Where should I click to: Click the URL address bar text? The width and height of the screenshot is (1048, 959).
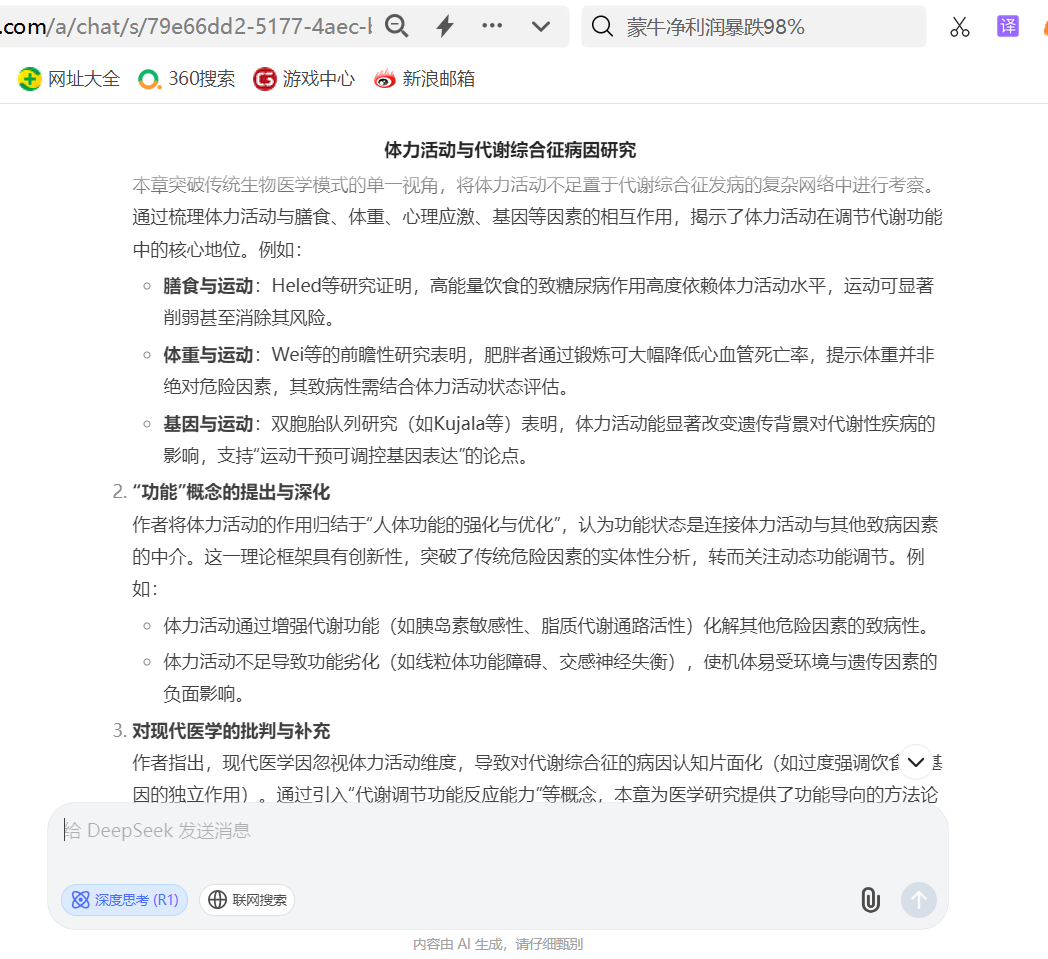tap(186, 27)
